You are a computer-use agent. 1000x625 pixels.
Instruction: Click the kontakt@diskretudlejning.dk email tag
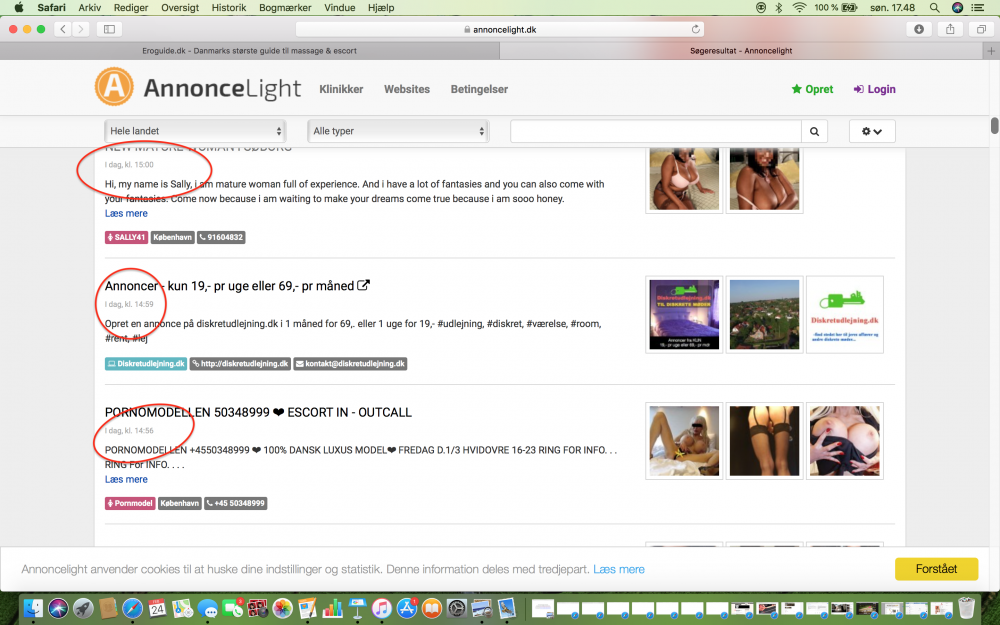[x=350, y=364]
